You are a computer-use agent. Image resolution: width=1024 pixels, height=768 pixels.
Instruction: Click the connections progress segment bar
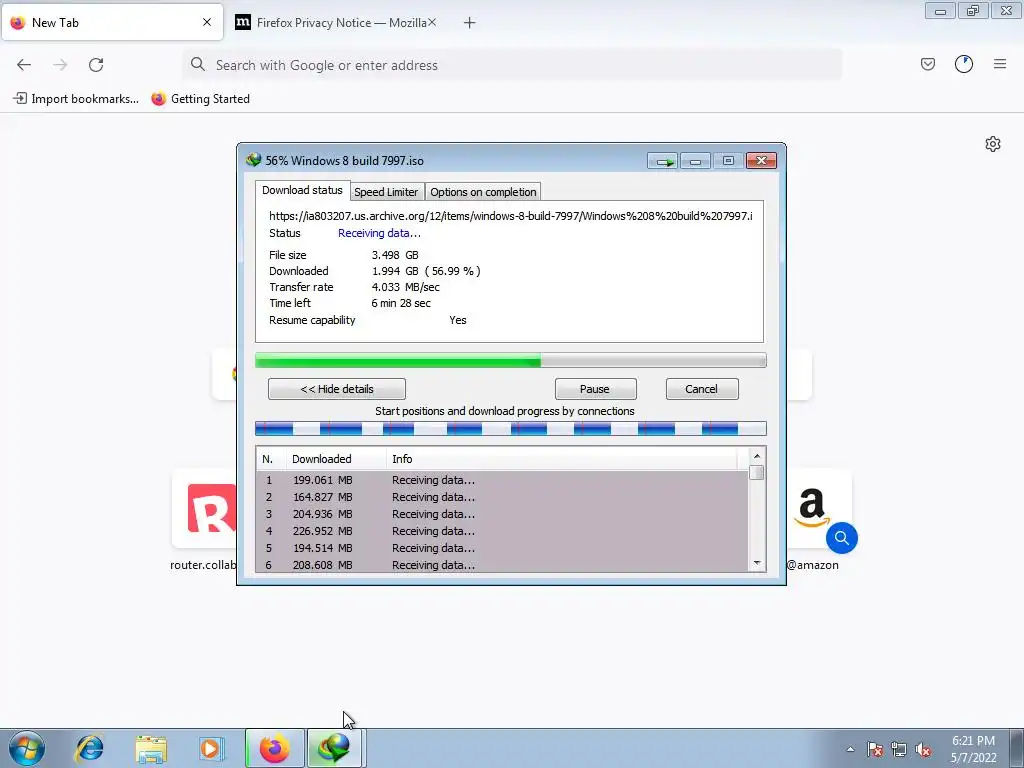click(510, 428)
